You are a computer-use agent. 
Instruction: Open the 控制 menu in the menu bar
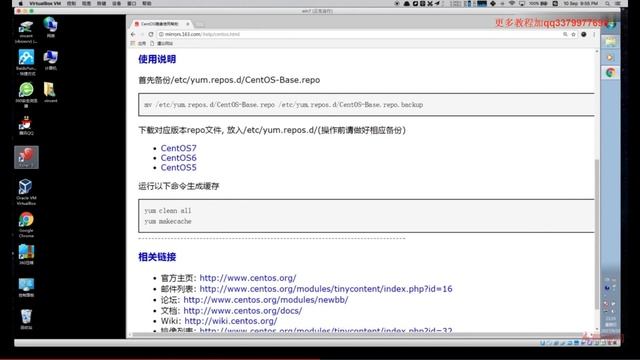pos(71,3)
